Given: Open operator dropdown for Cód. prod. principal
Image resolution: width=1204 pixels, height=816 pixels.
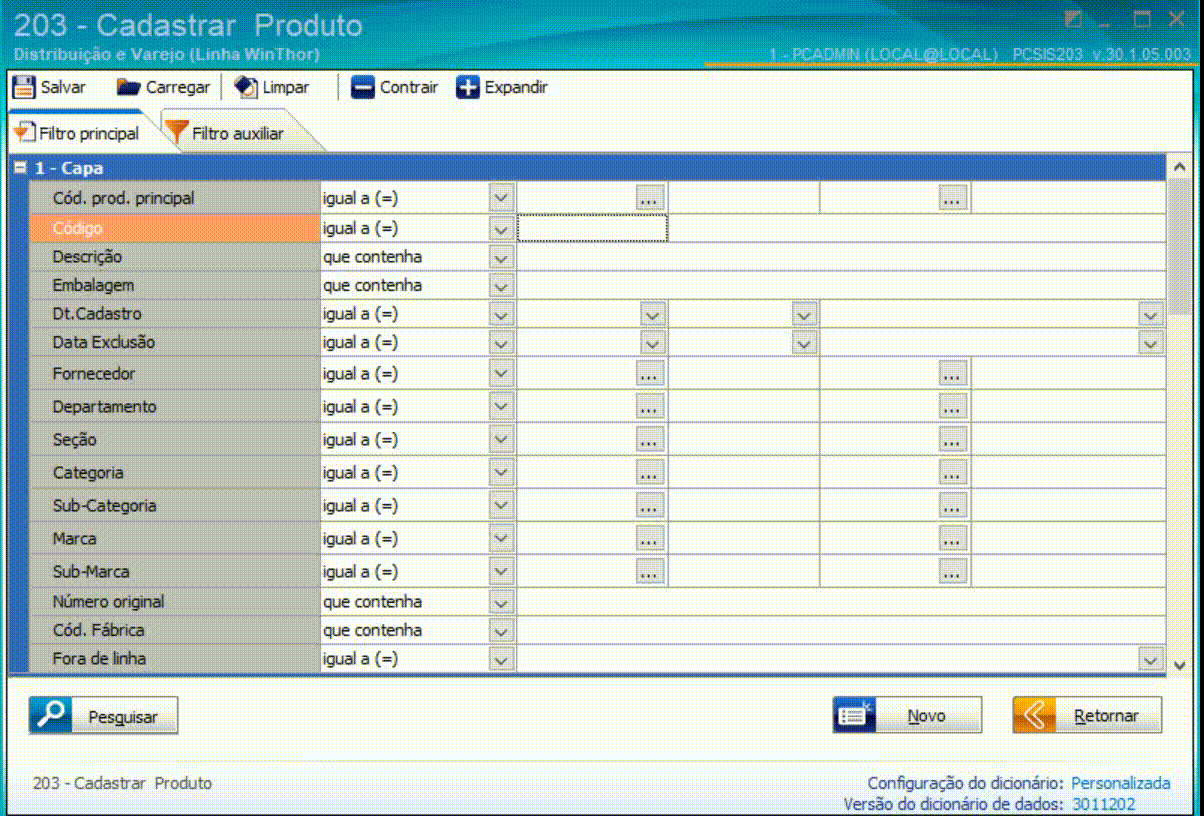Looking at the screenshot, I should click(x=501, y=198).
